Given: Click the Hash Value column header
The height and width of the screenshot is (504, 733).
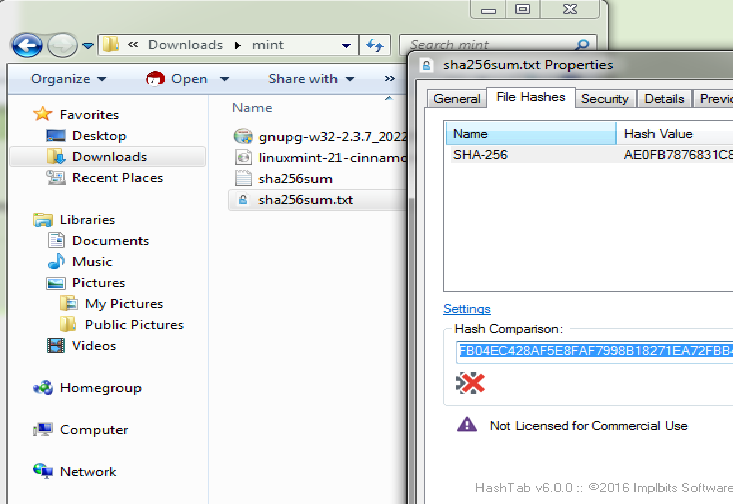Looking at the screenshot, I should [675, 134].
